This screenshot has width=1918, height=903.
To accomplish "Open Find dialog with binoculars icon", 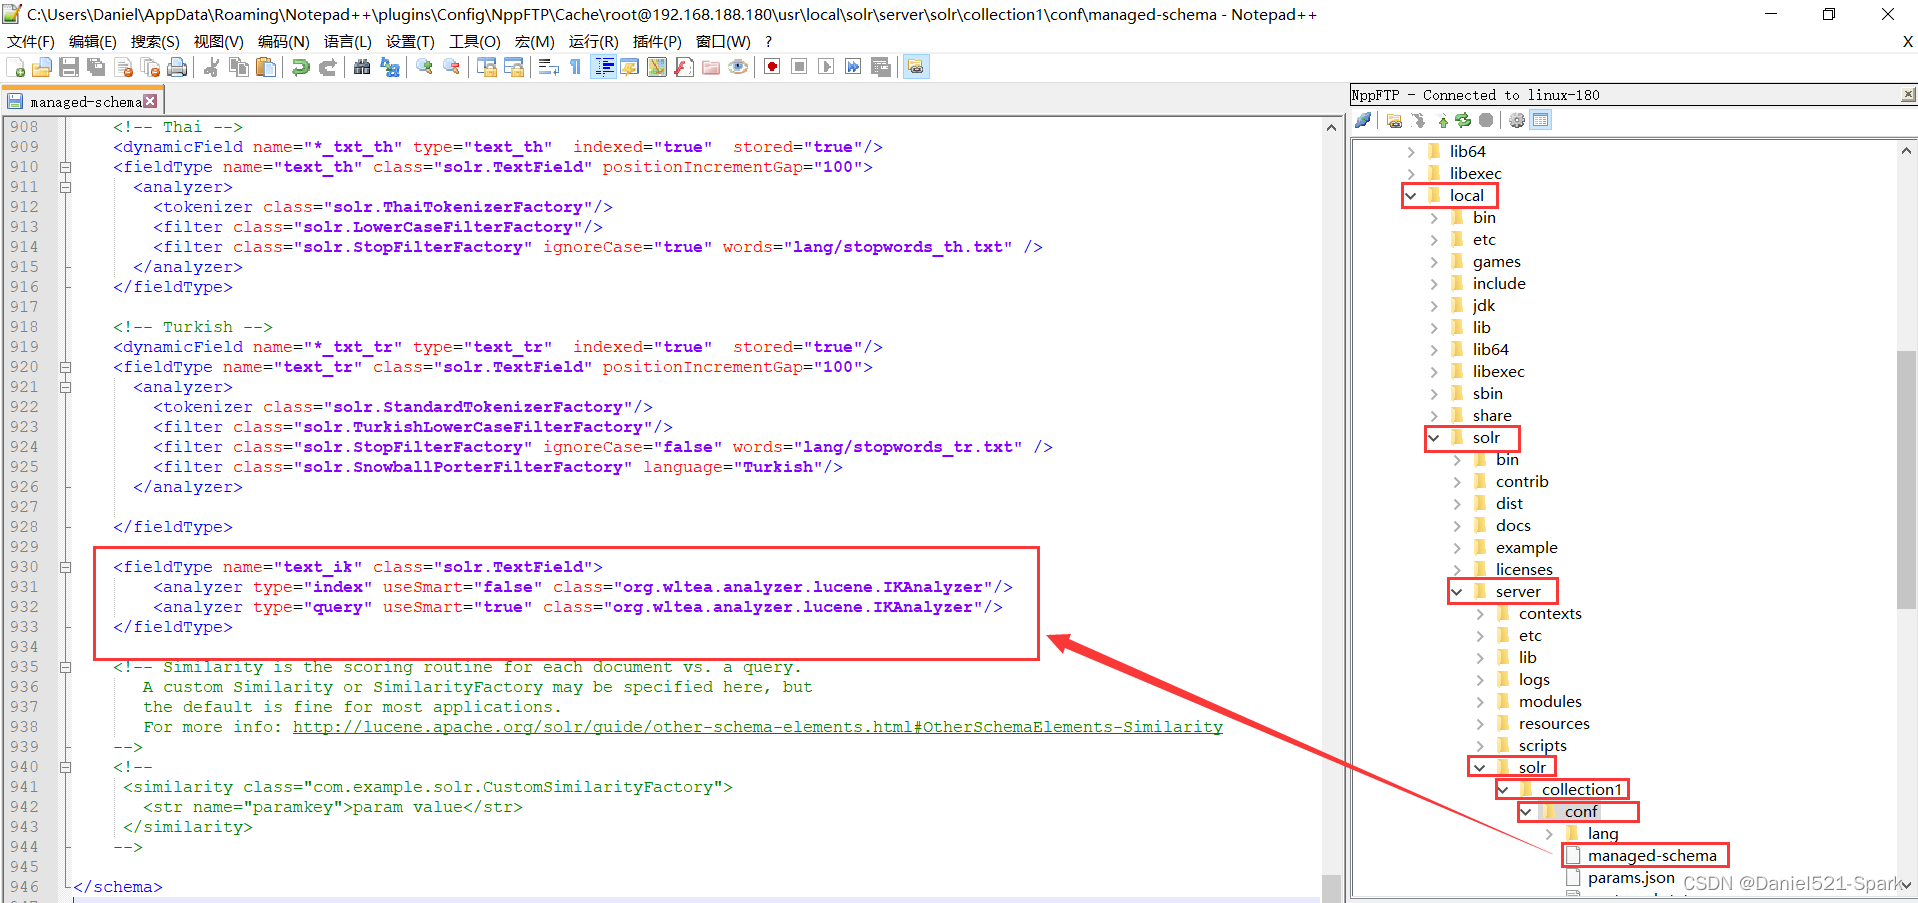I will tap(362, 67).
